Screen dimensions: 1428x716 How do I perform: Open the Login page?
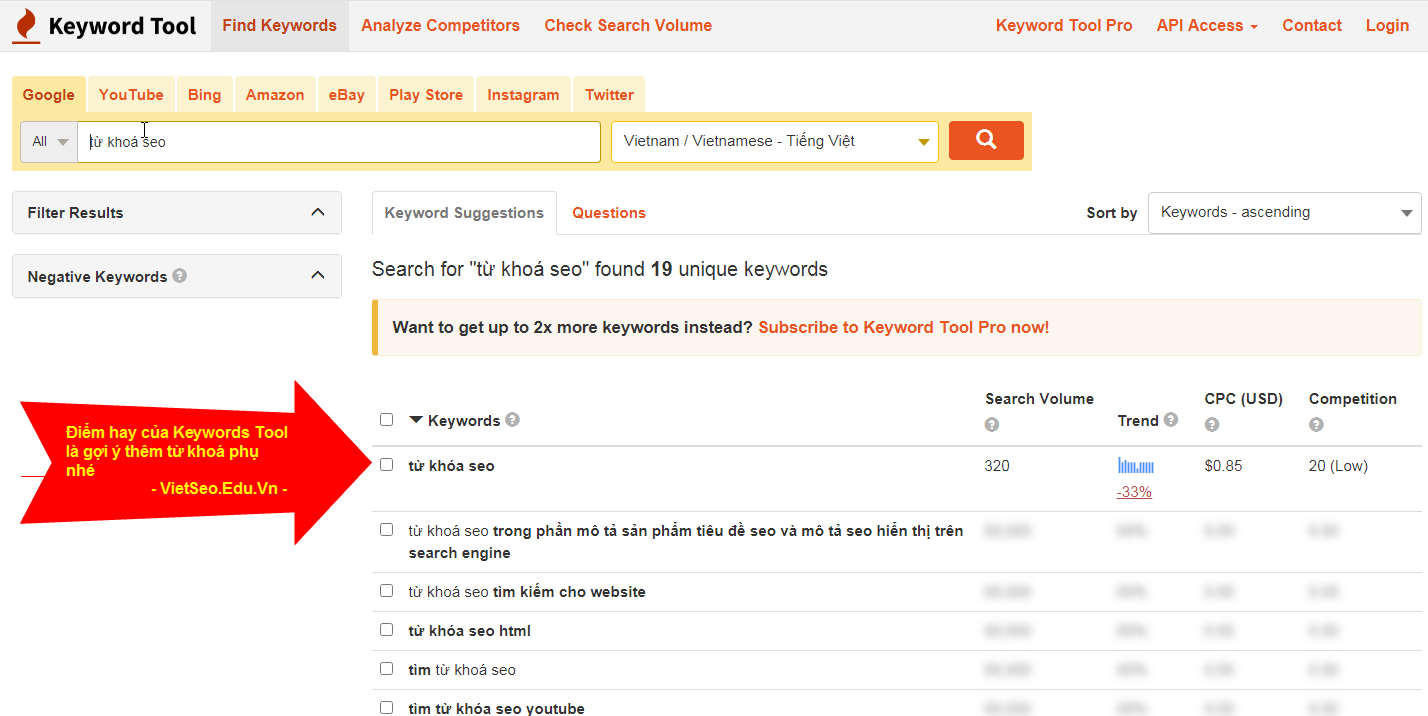[x=1387, y=25]
